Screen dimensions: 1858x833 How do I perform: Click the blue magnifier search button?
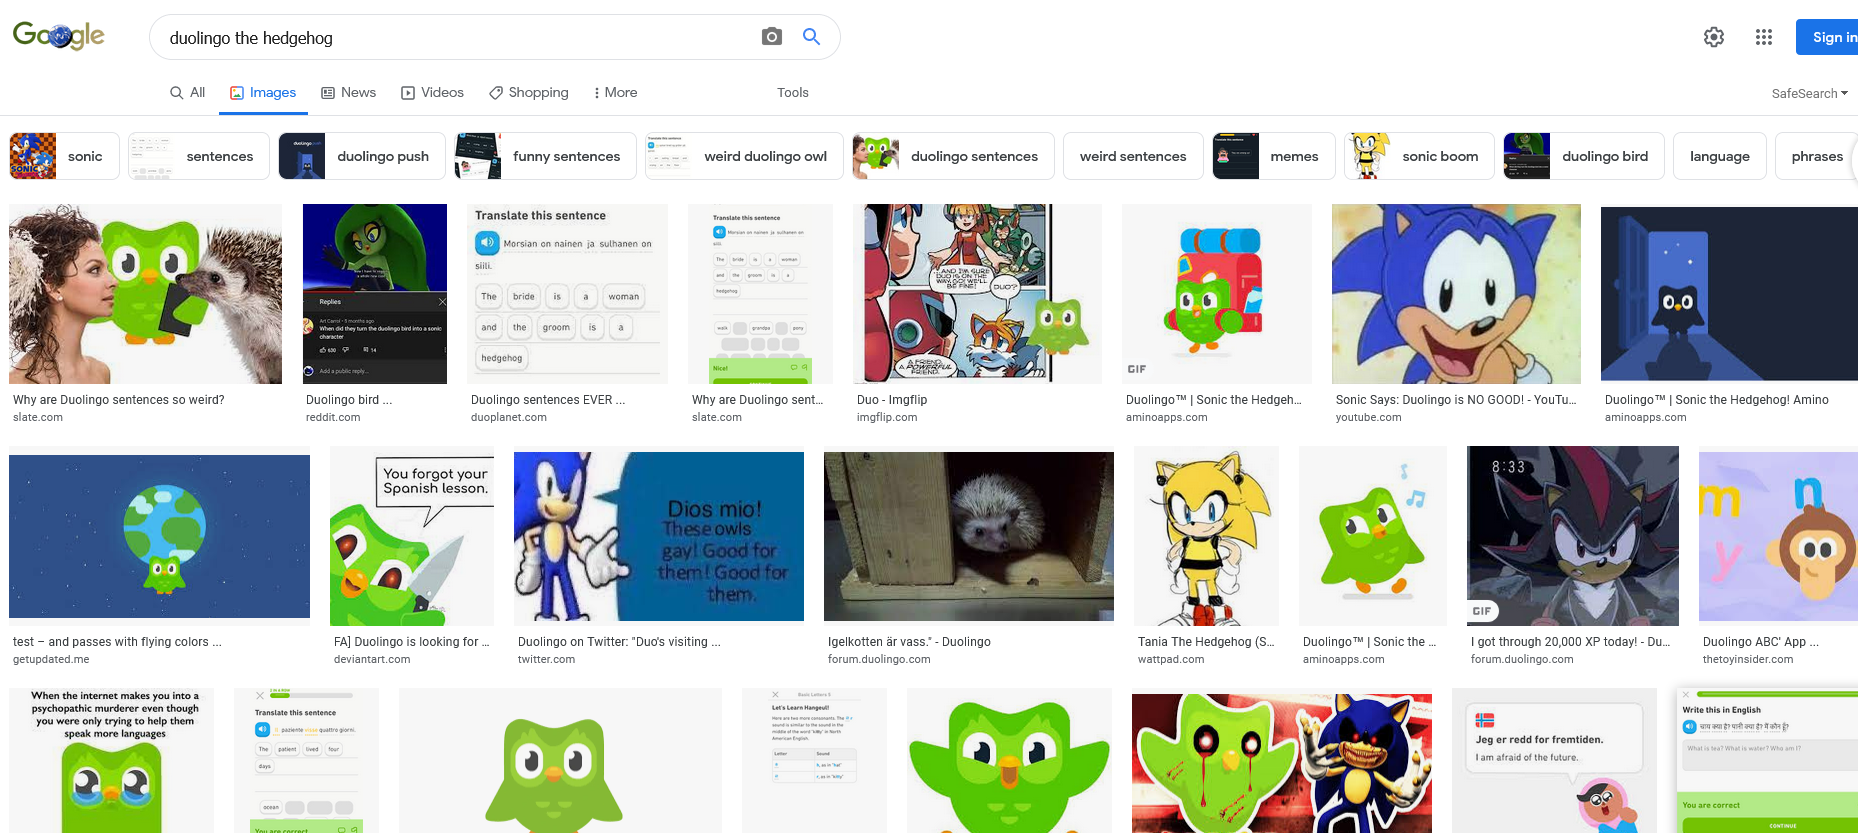812,37
